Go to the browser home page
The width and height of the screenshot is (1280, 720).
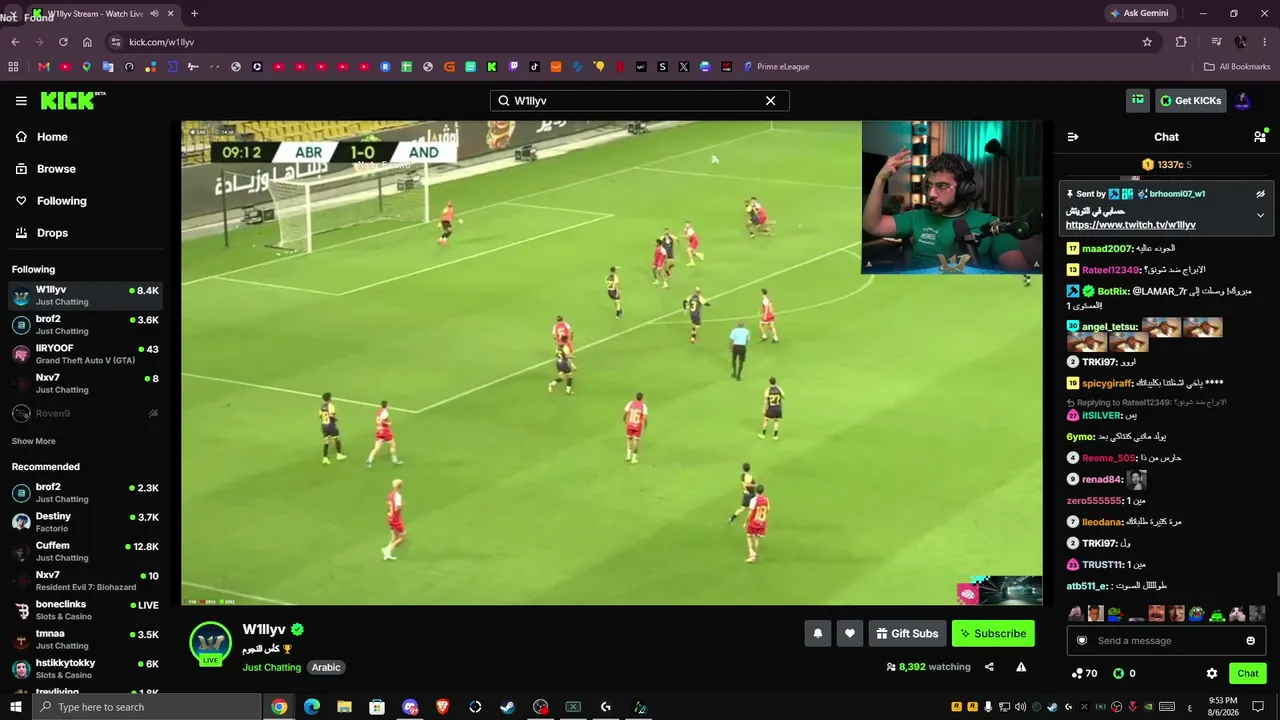pyautogui.click(x=87, y=42)
